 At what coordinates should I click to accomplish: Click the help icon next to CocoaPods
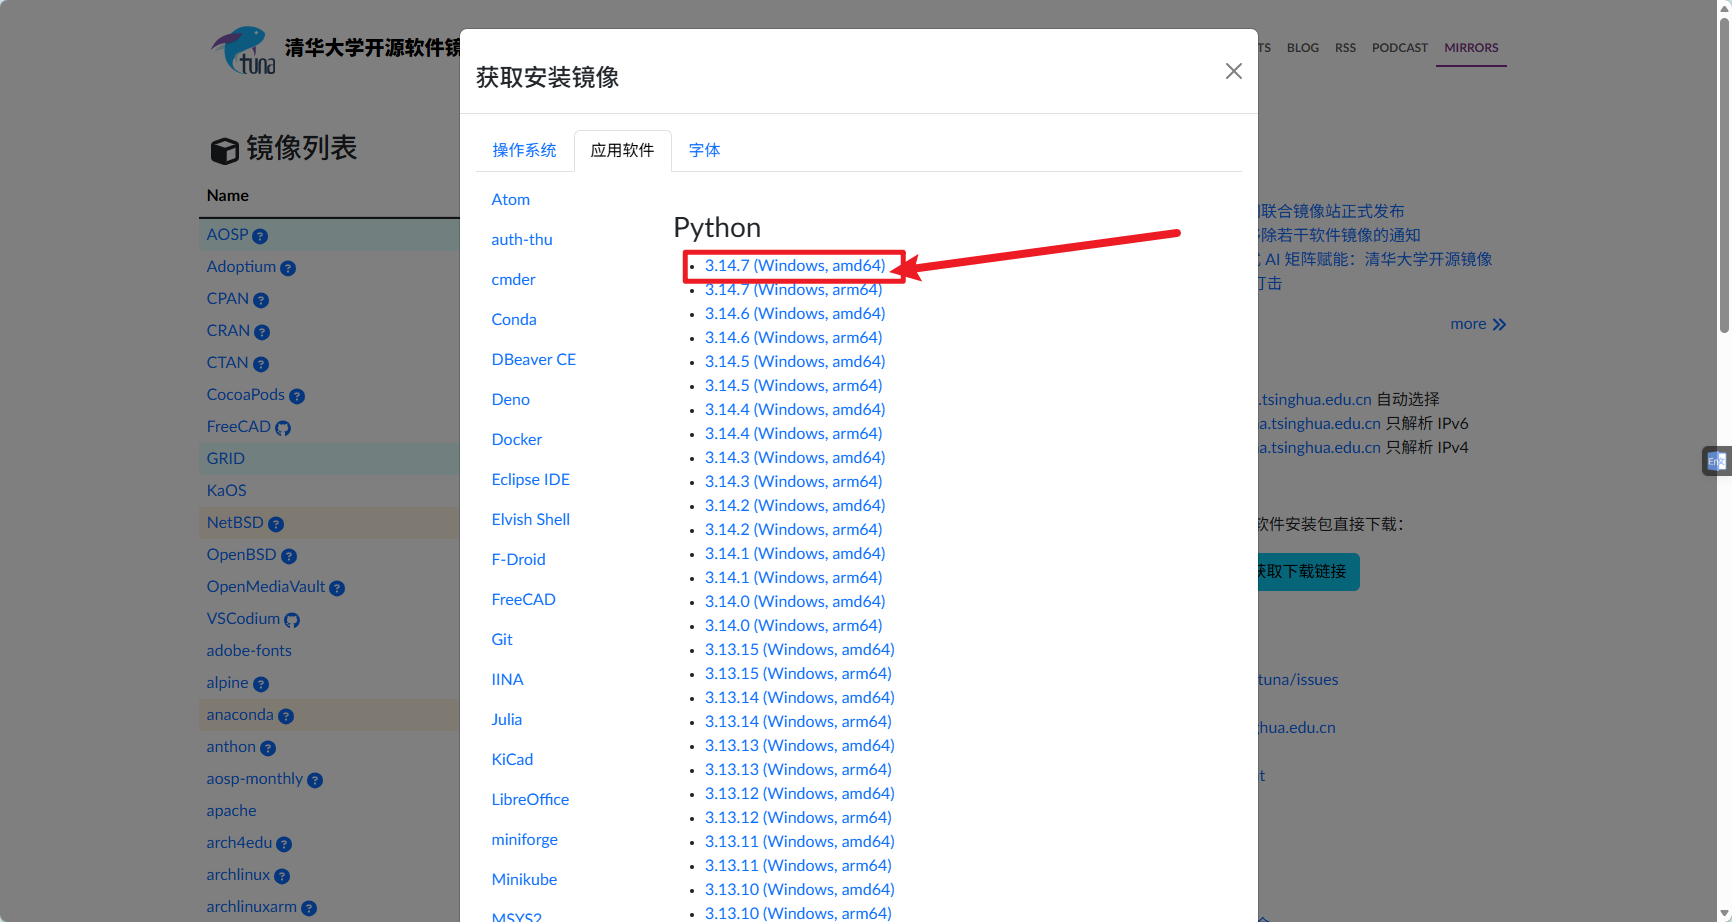point(297,396)
